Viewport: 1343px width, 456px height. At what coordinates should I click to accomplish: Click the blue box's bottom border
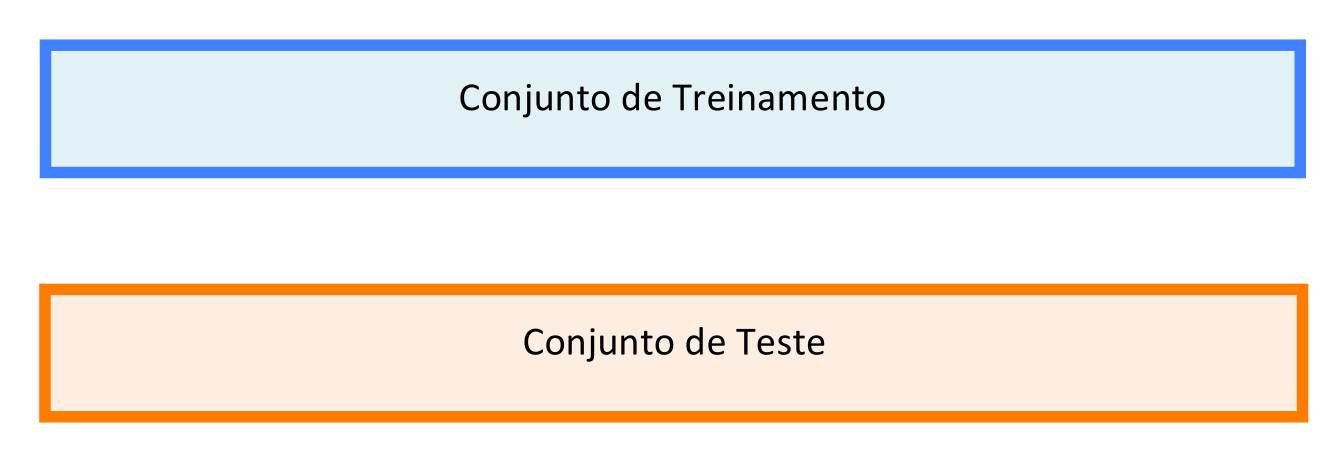point(672,173)
